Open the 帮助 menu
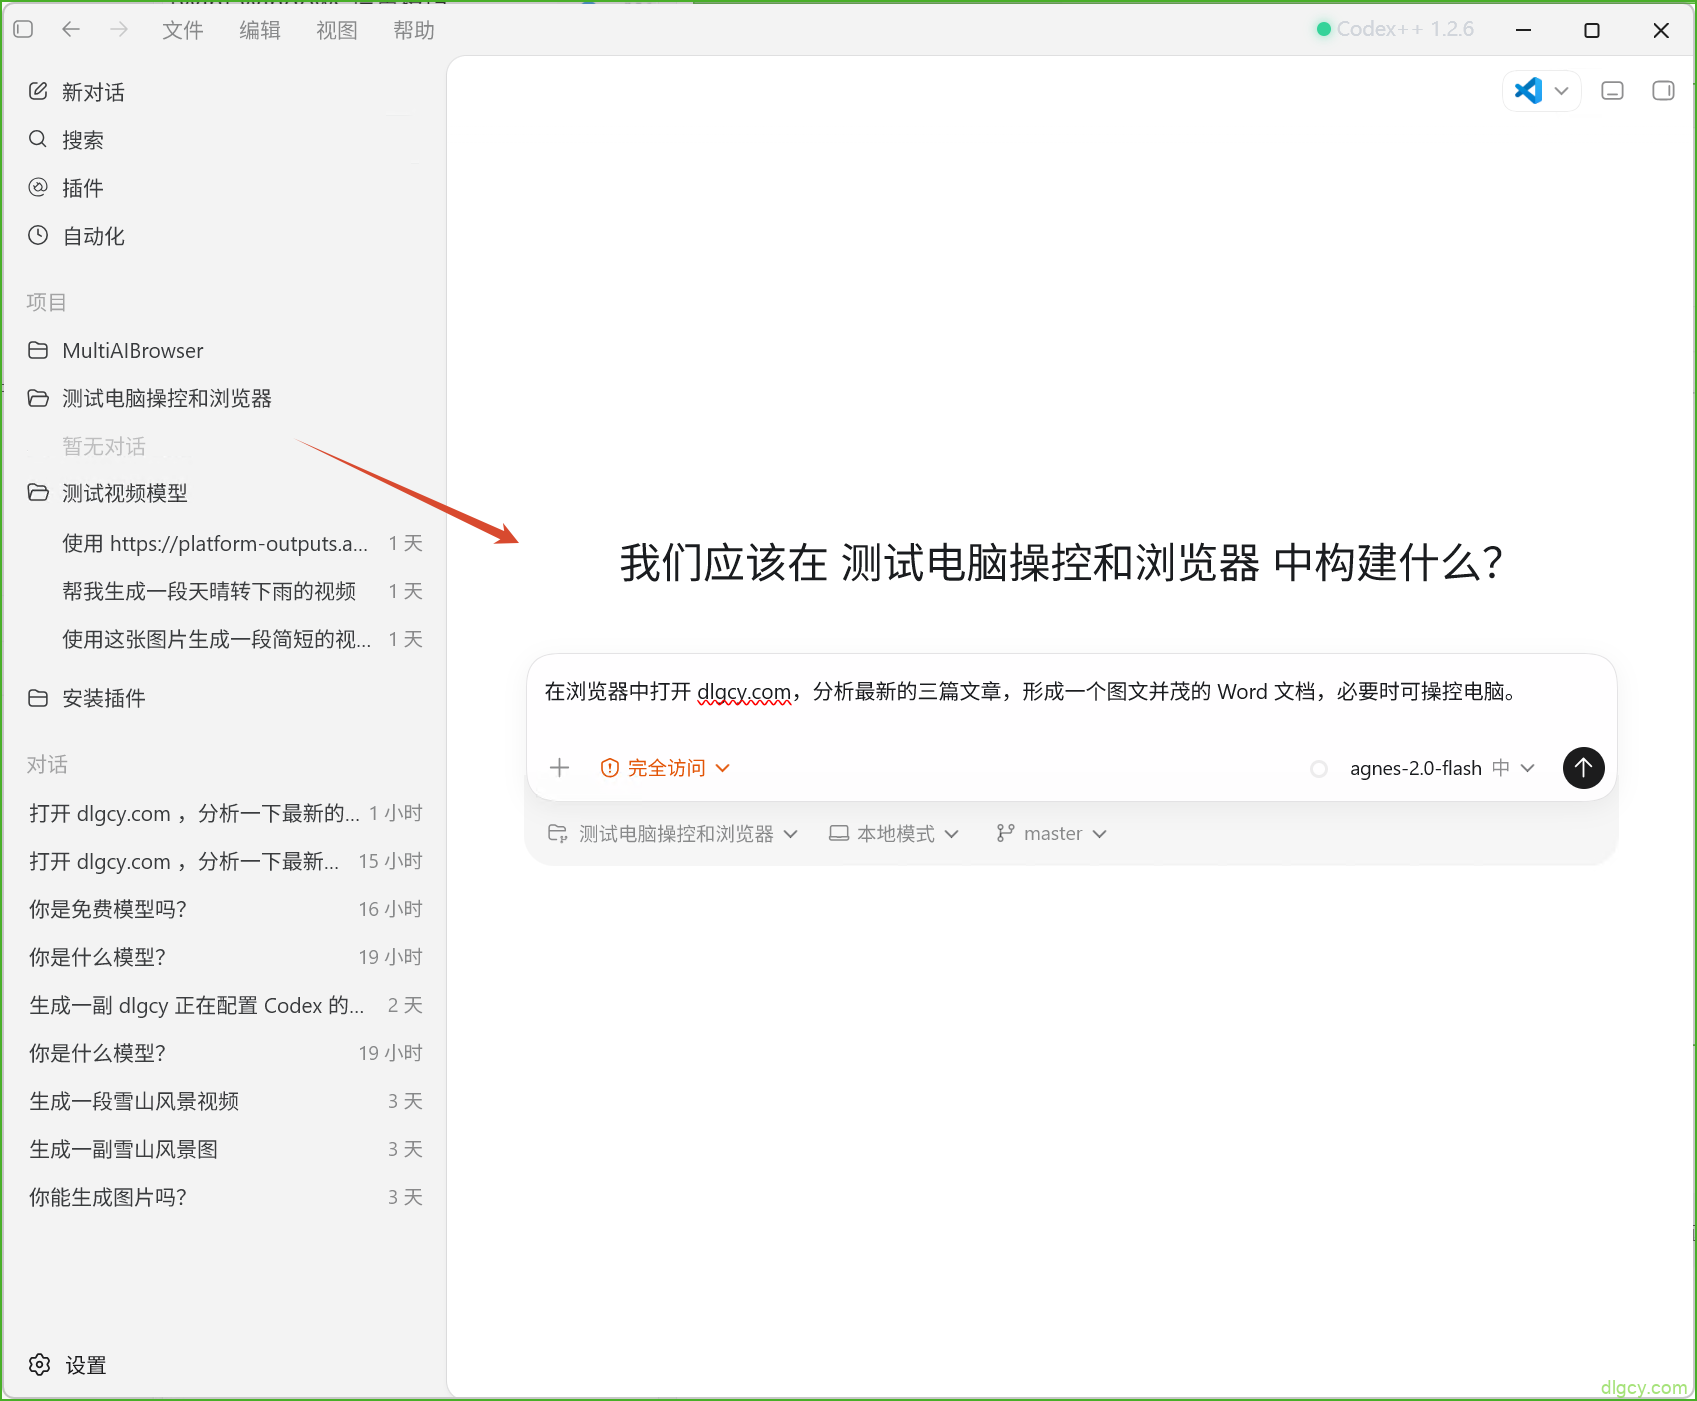 pyautogui.click(x=414, y=30)
